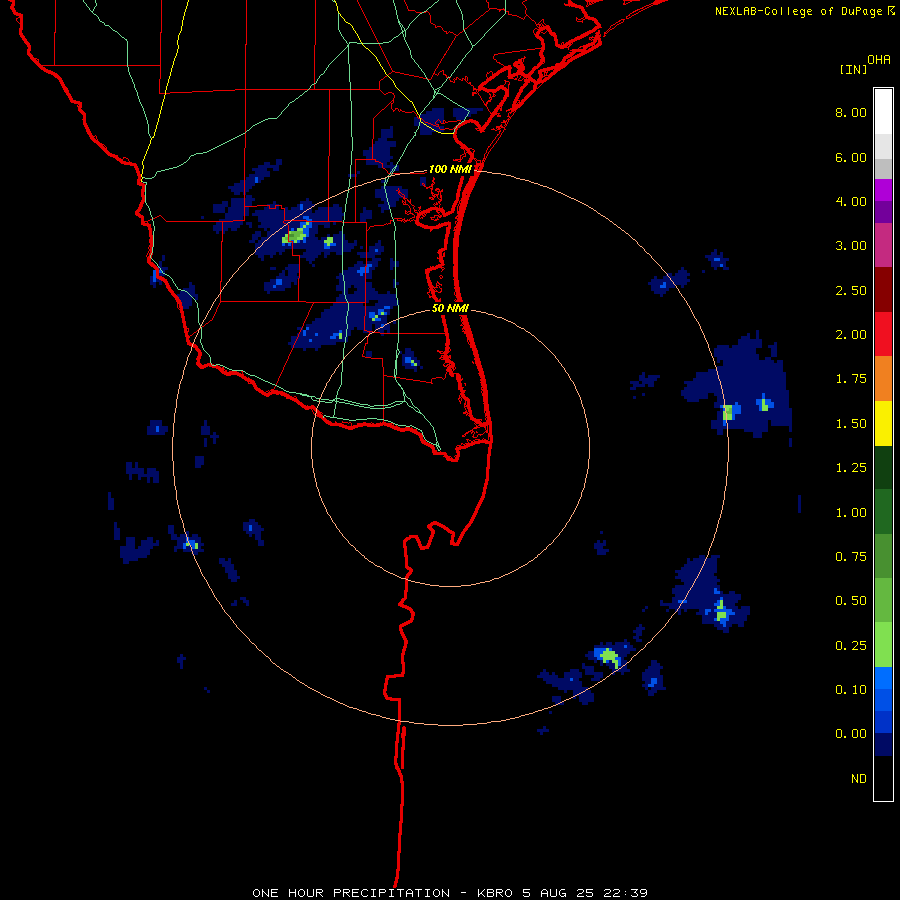The height and width of the screenshot is (900, 900).
Task: Click the KBRO station identifier in caption
Action: pyautogui.click(x=496, y=893)
